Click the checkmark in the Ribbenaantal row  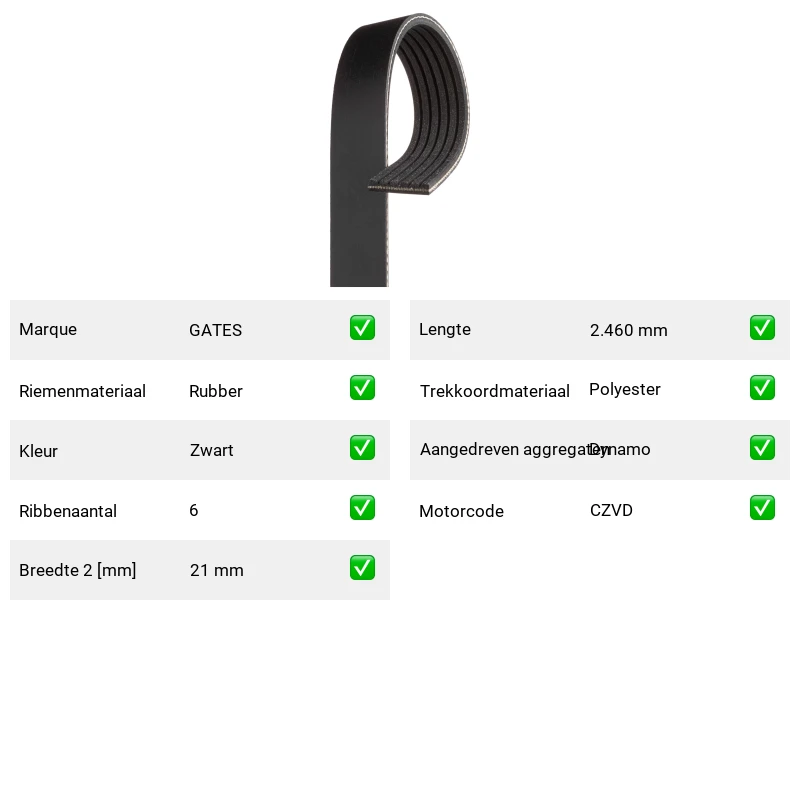coord(362,508)
